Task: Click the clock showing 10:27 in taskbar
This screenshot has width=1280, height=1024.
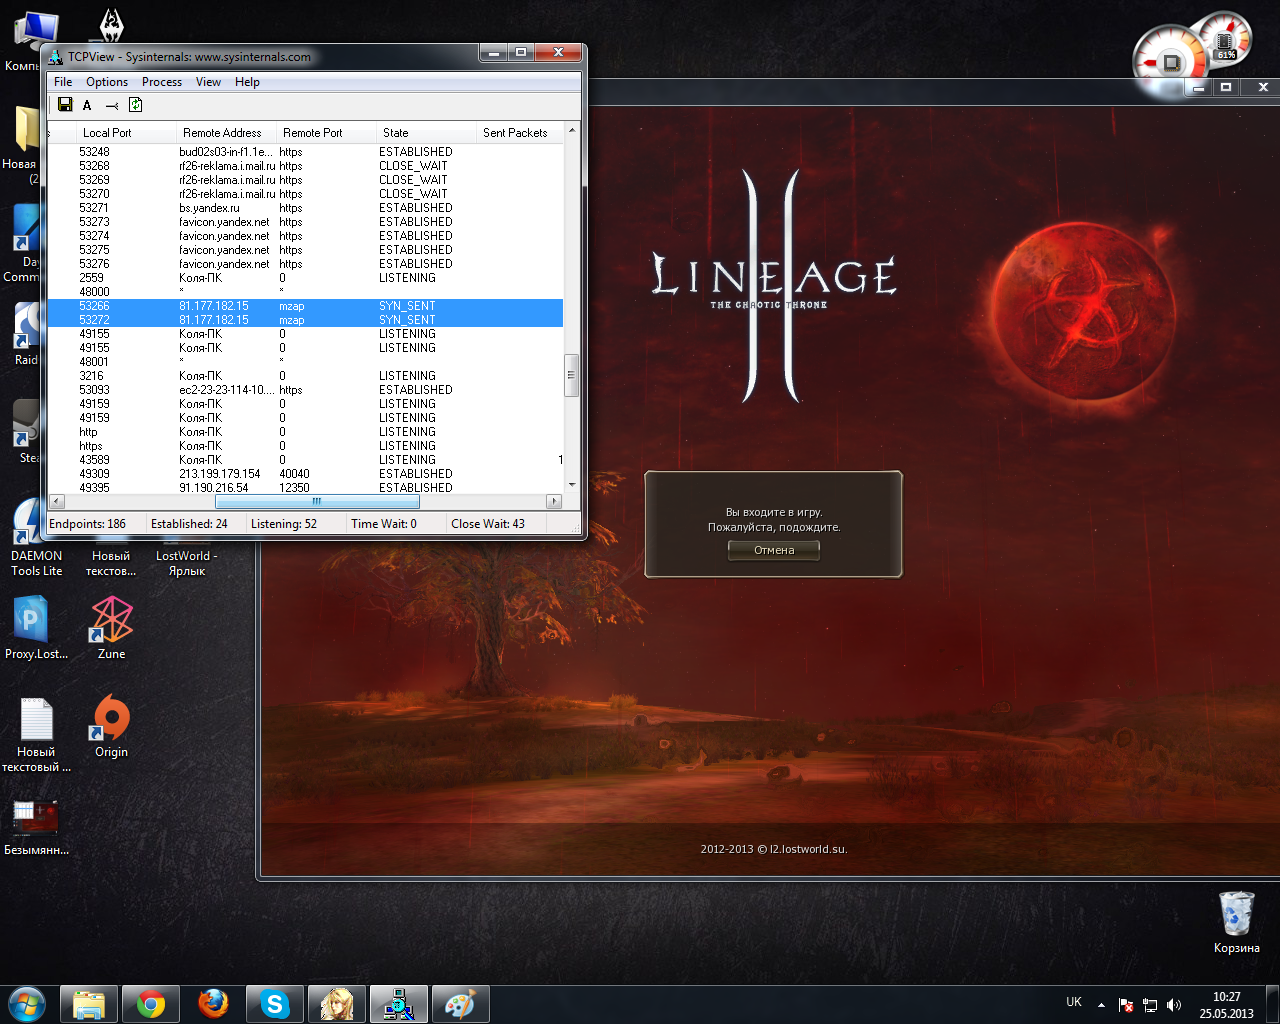Action: (x=1227, y=1005)
